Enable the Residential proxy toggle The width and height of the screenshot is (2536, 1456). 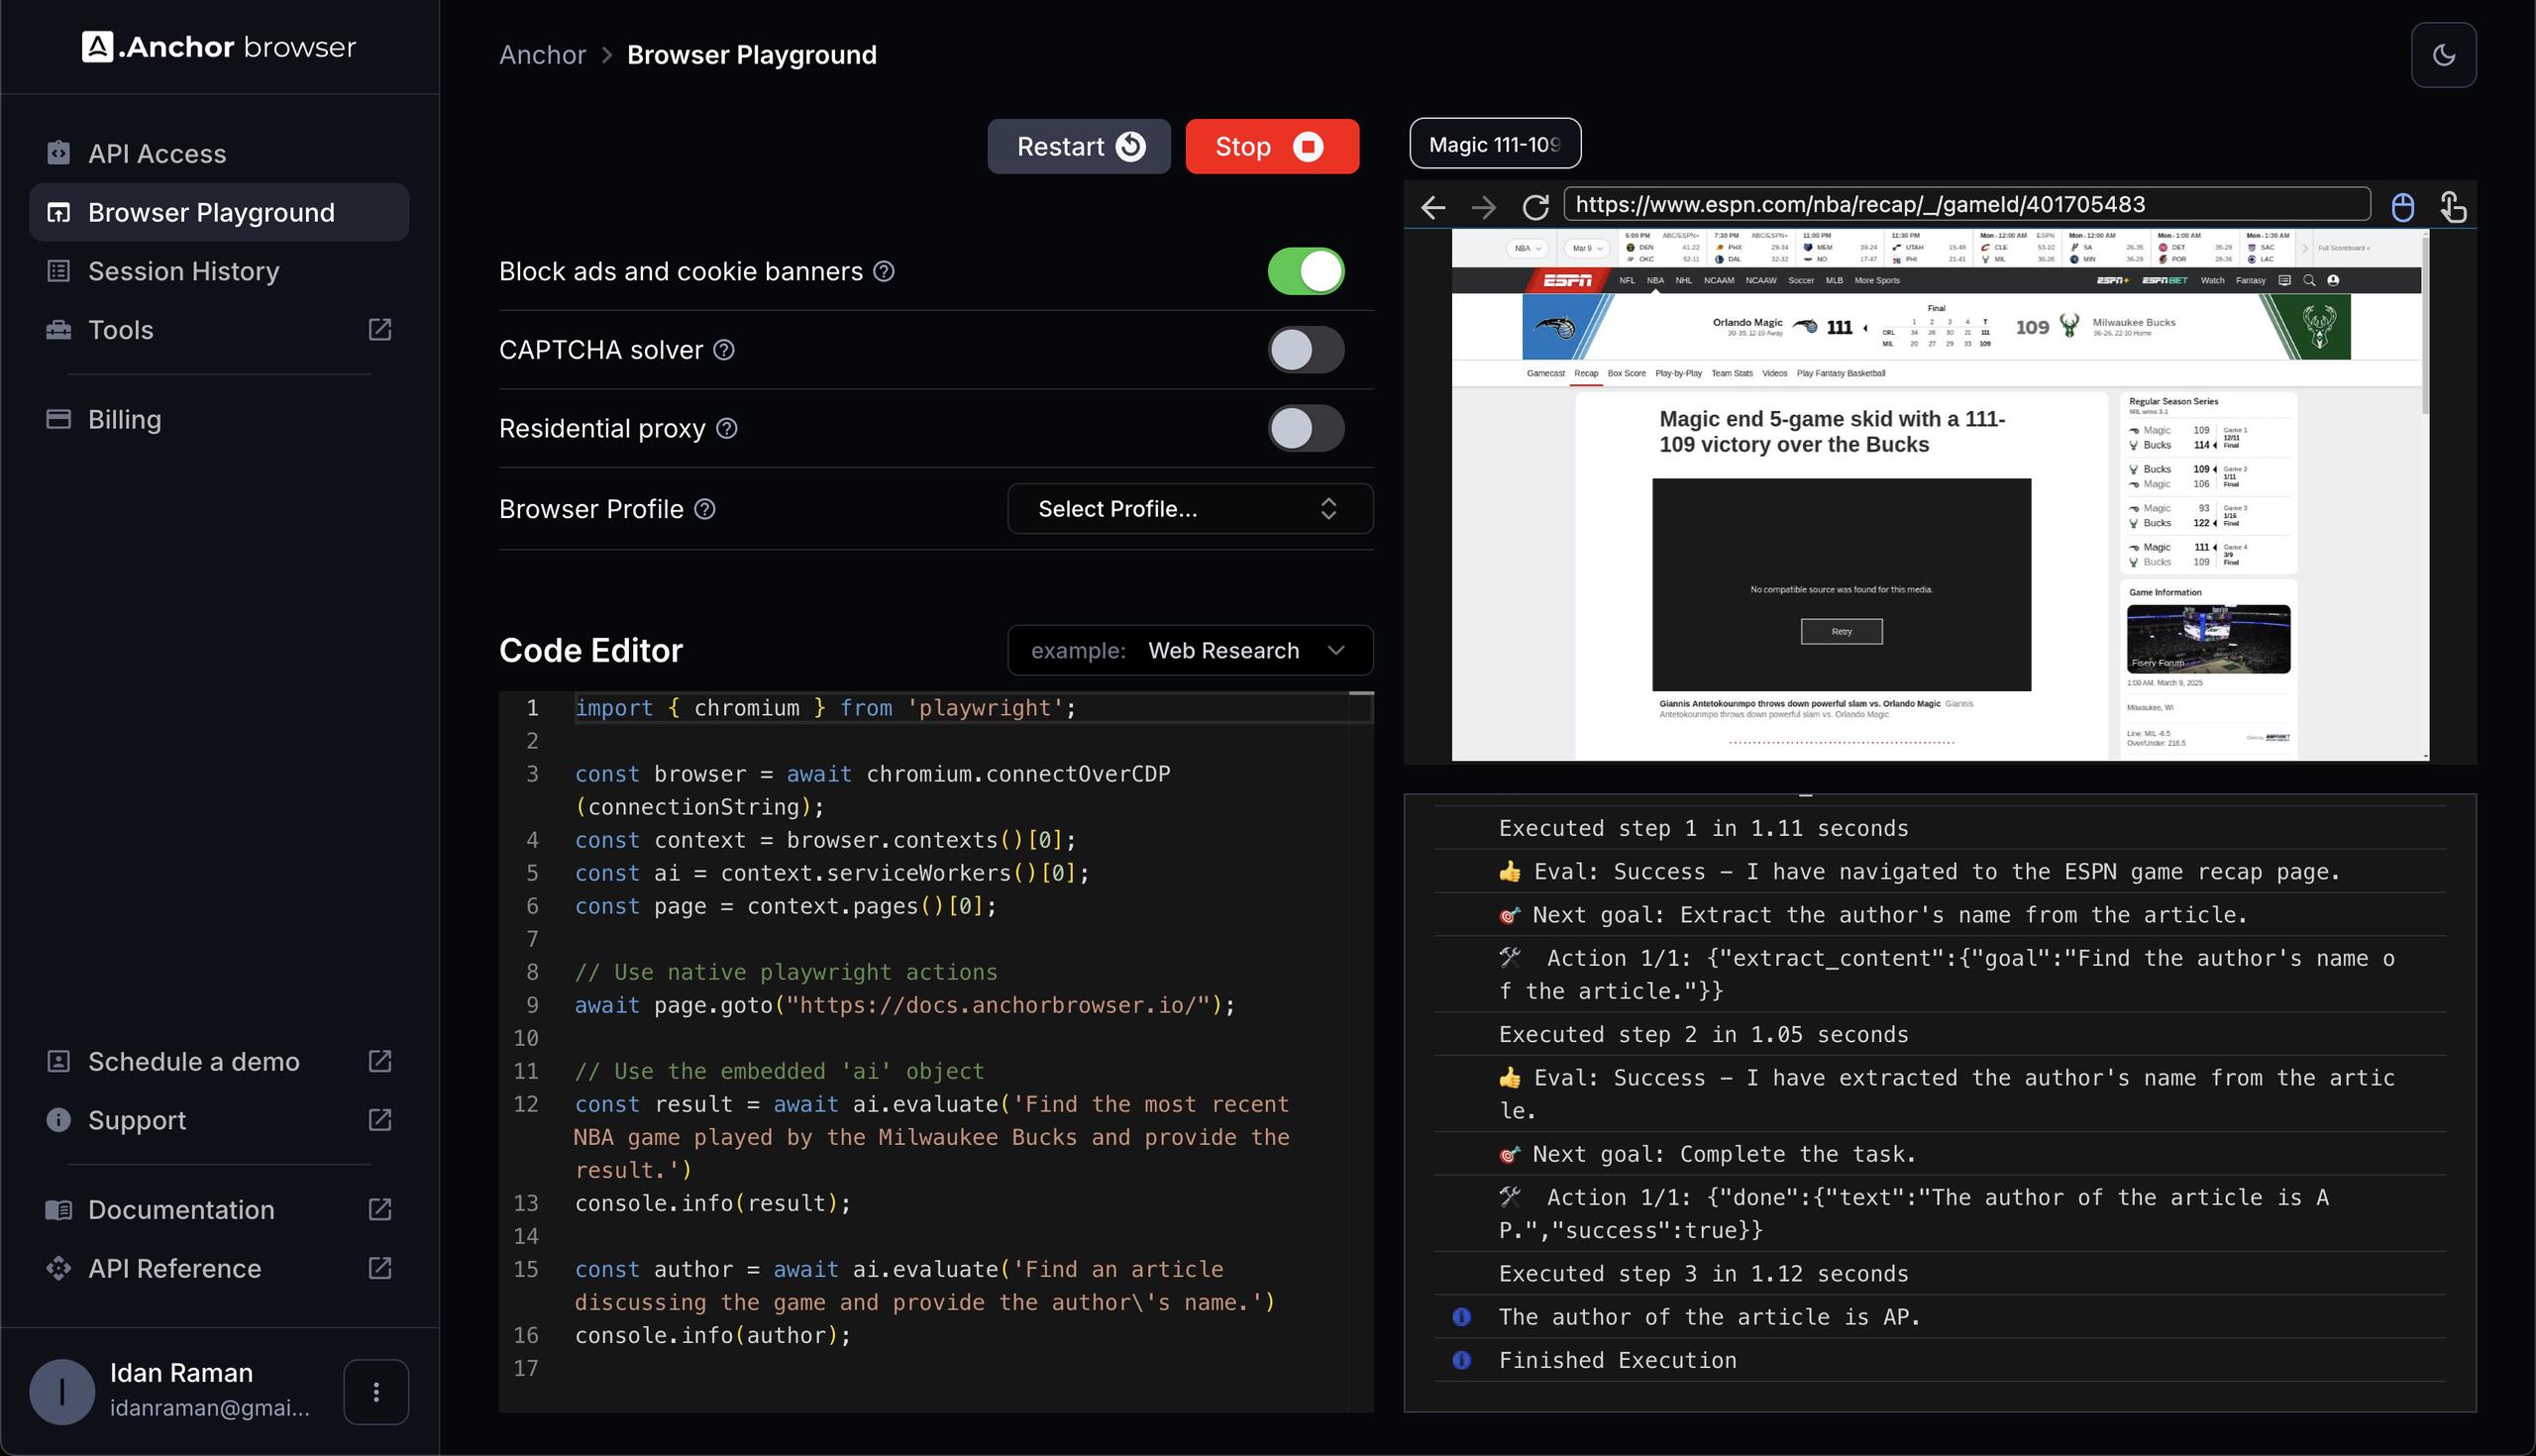pyautogui.click(x=1305, y=428)
